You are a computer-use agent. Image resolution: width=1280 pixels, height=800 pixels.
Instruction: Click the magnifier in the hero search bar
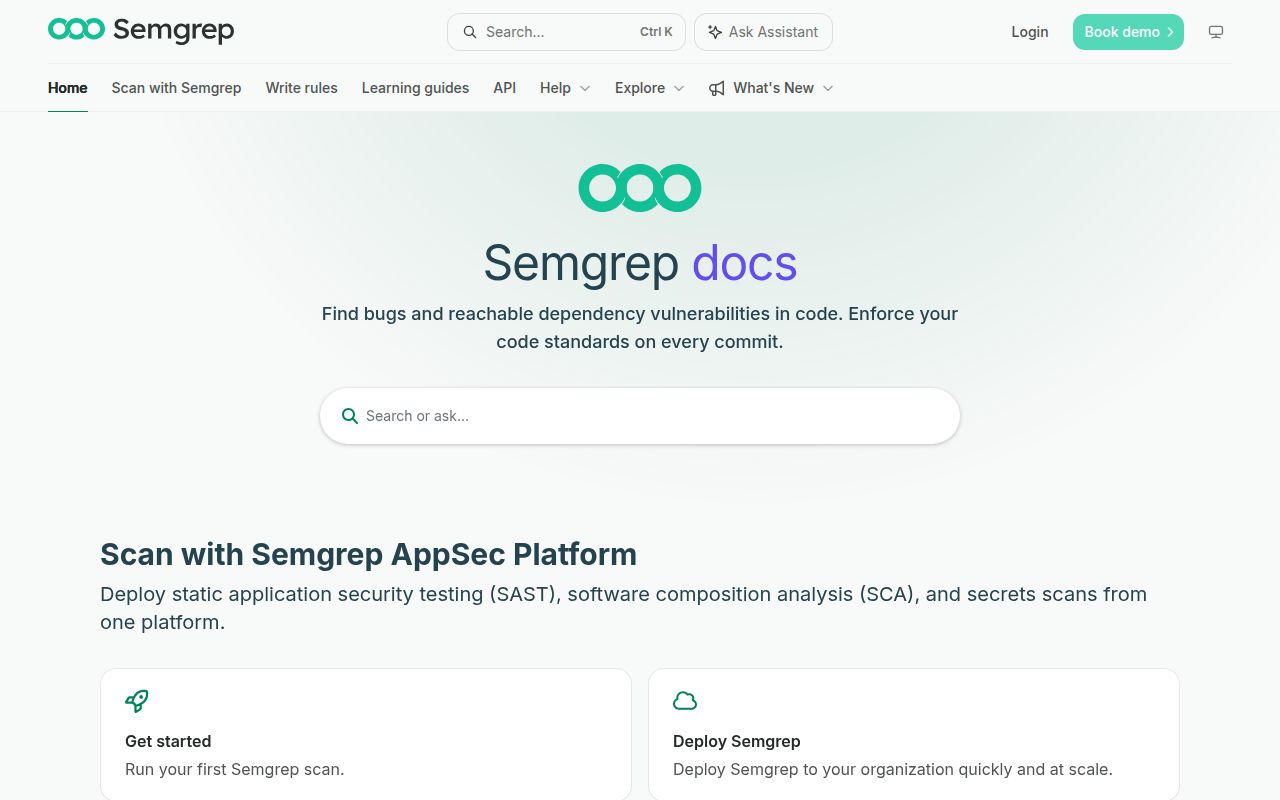coord(350,416)
